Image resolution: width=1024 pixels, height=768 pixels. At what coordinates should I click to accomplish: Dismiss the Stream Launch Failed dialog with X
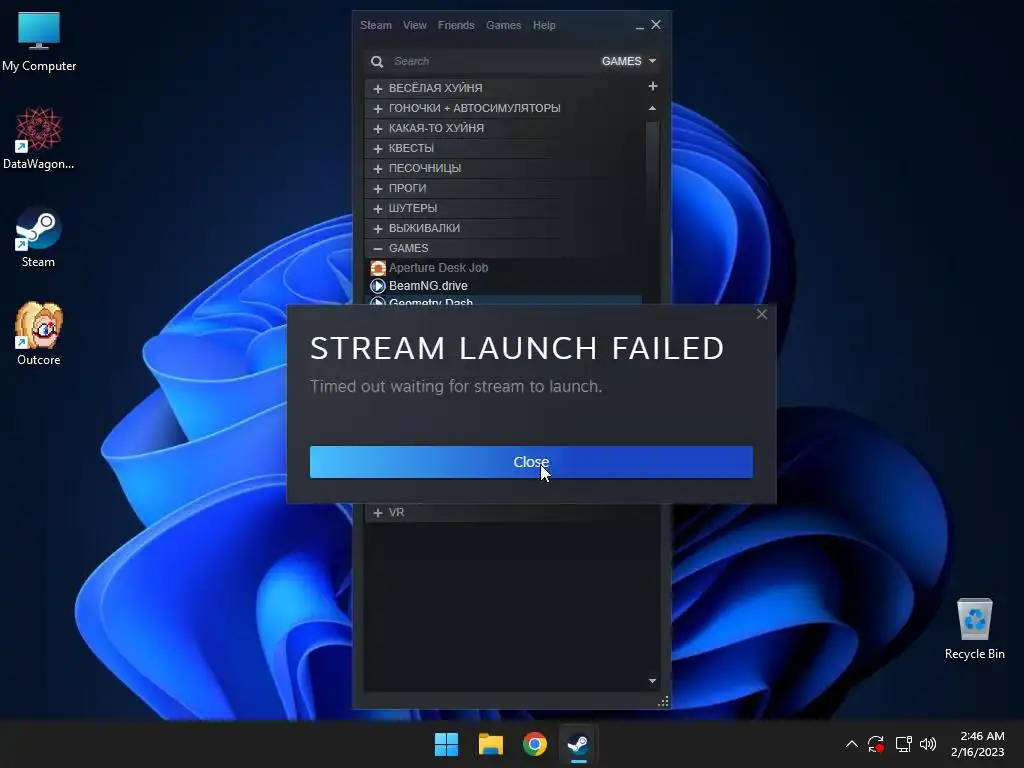click(761, 314)
